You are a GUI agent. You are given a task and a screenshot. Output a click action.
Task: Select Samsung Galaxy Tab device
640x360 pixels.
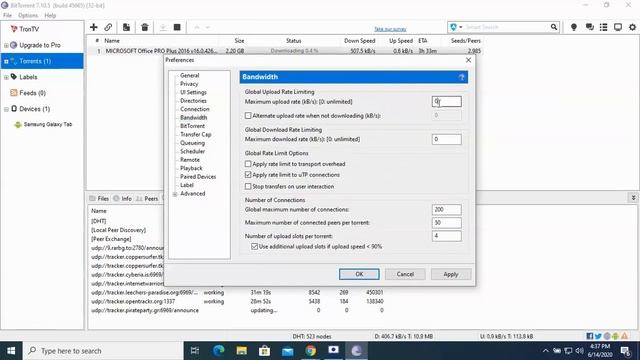click(x=48, y=124)
